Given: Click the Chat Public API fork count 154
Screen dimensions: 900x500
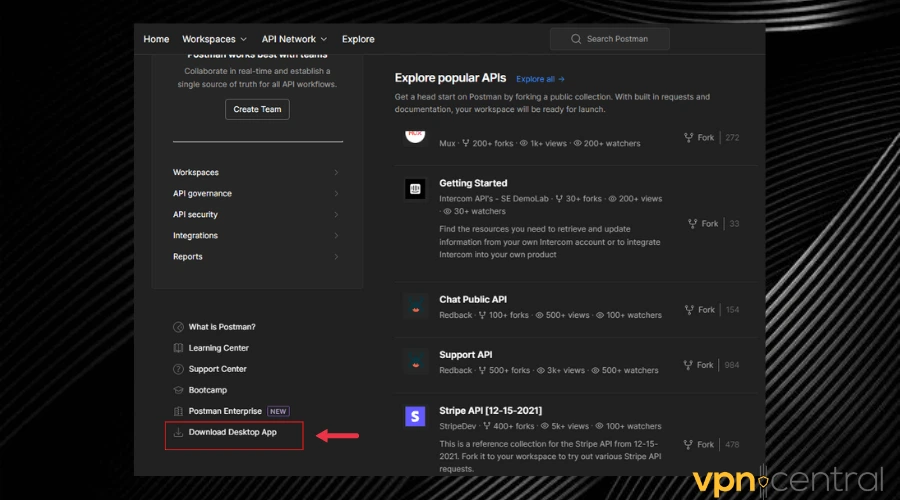Looking at the screenshot, I should tap(732, 310).
